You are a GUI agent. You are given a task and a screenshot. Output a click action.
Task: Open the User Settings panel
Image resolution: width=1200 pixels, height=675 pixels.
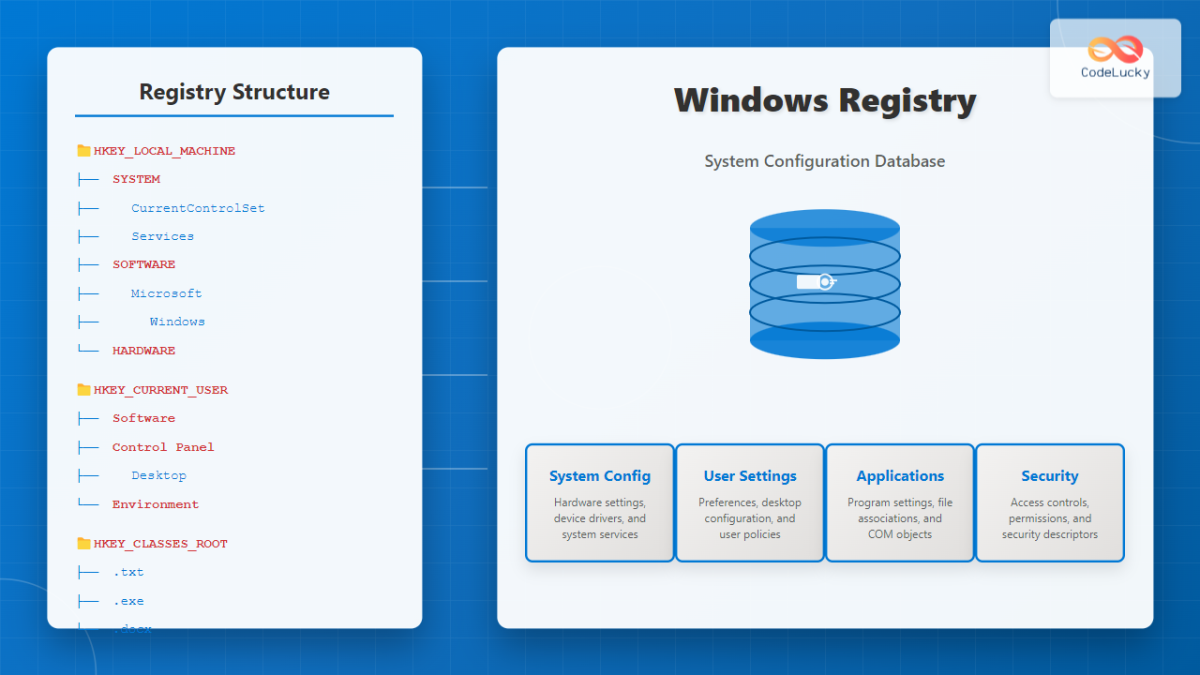tap(749, 502)
